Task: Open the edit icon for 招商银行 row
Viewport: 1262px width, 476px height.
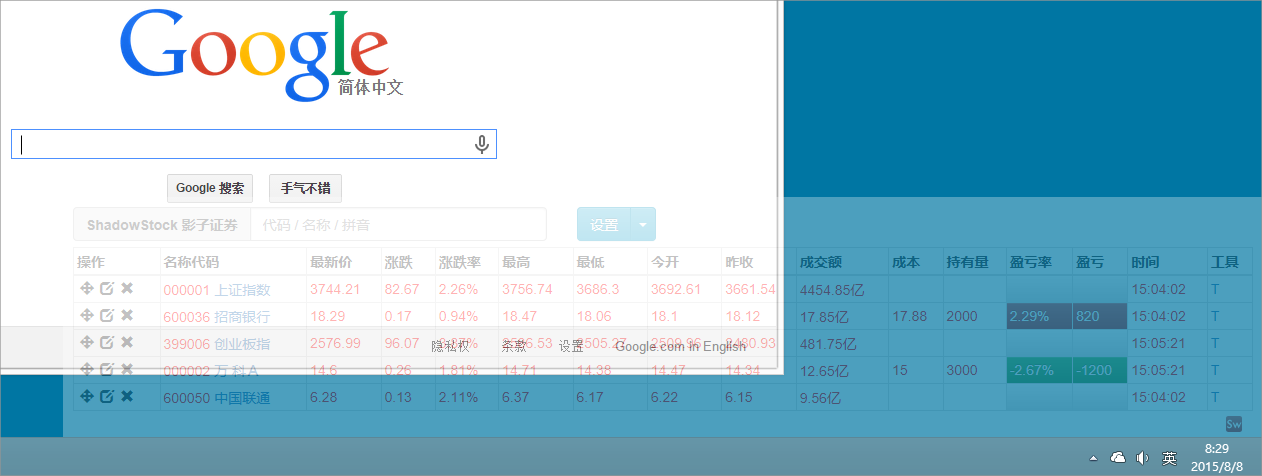Action: pyautogui.click(x=107, y=316)
